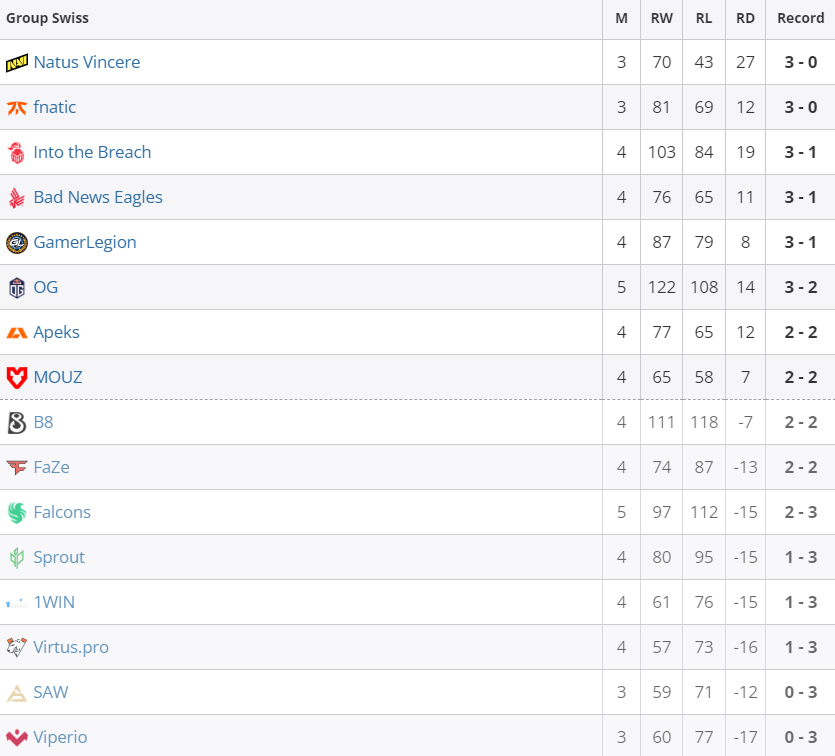Click the Into the Breach knight logo
The height and width of the screenshot is (756, 835).
click(17, 153)
